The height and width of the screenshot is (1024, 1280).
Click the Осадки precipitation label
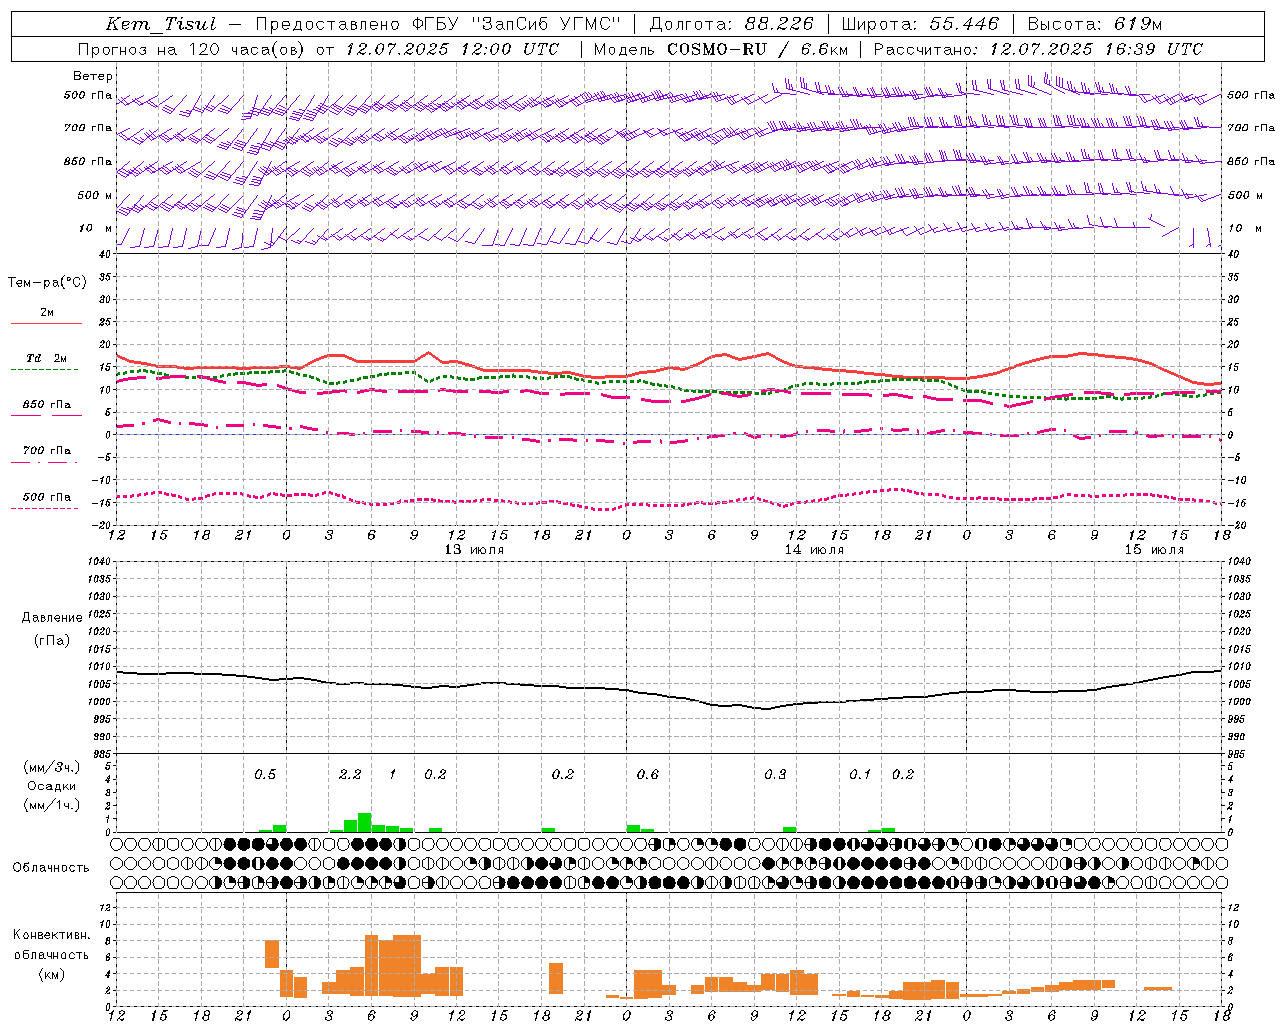pyautogui.click(x=52, y=786)
